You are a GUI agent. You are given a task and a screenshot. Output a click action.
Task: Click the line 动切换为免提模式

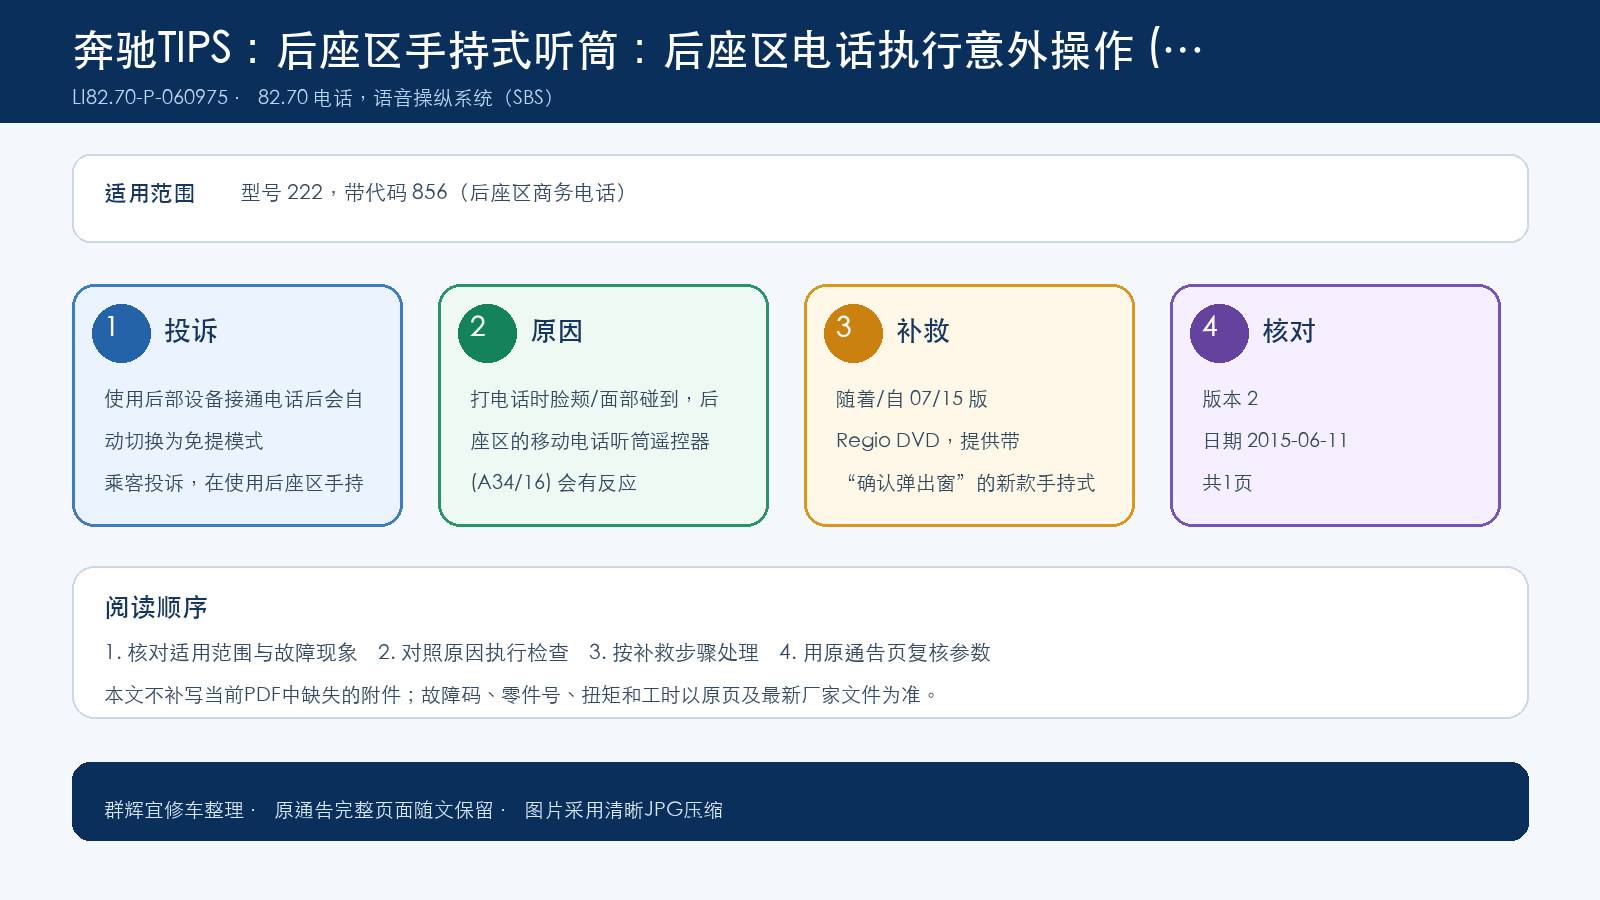pyautogui.click(x=184, y=441)
